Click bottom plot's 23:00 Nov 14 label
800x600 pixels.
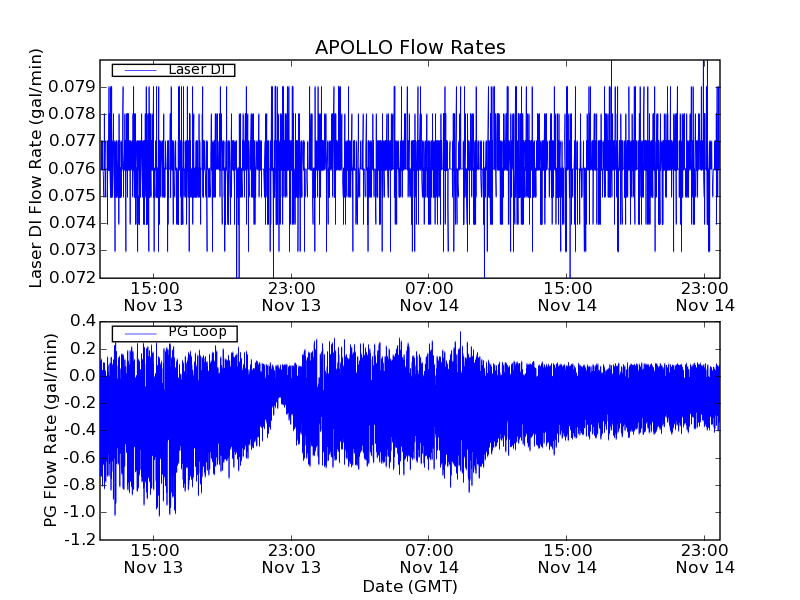tap(705, 559)
